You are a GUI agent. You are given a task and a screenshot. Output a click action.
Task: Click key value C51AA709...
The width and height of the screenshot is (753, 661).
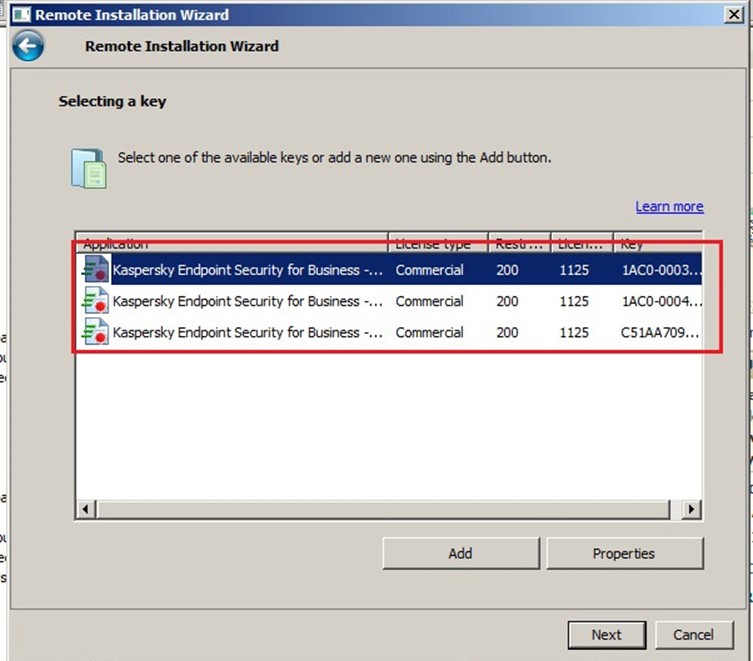660,332
